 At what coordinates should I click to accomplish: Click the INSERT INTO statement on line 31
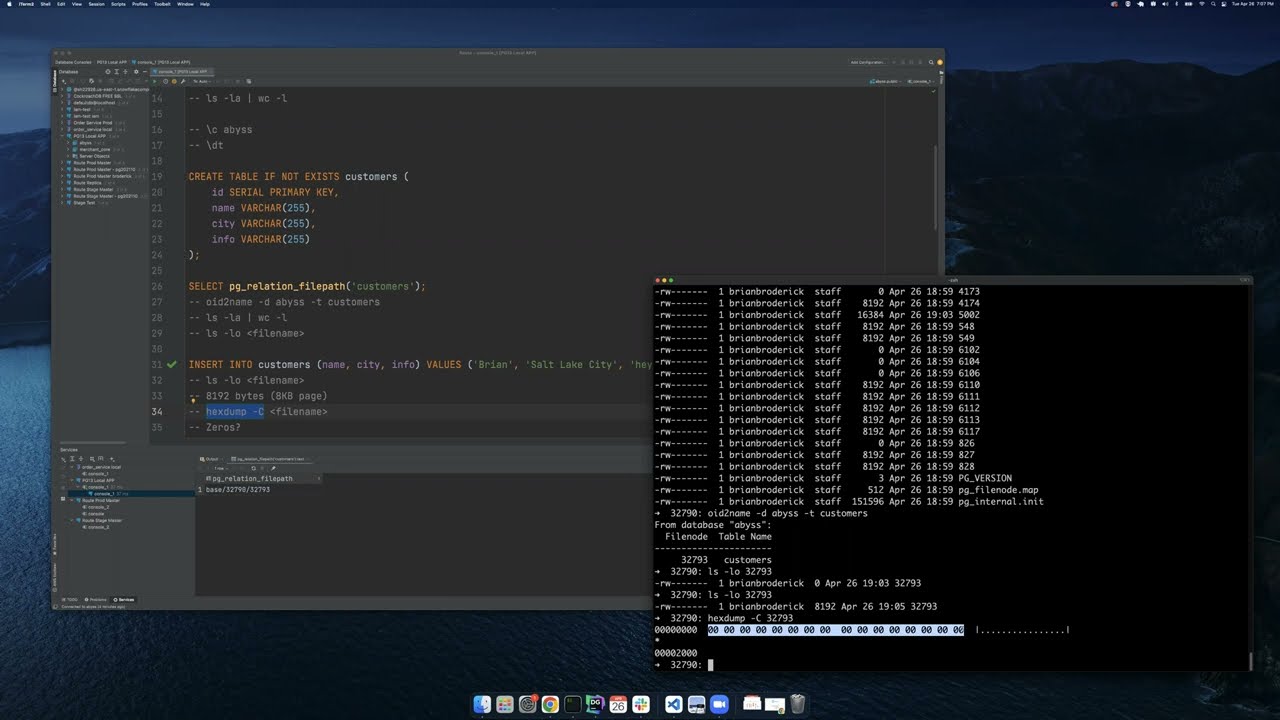click(x=420, y=365)
